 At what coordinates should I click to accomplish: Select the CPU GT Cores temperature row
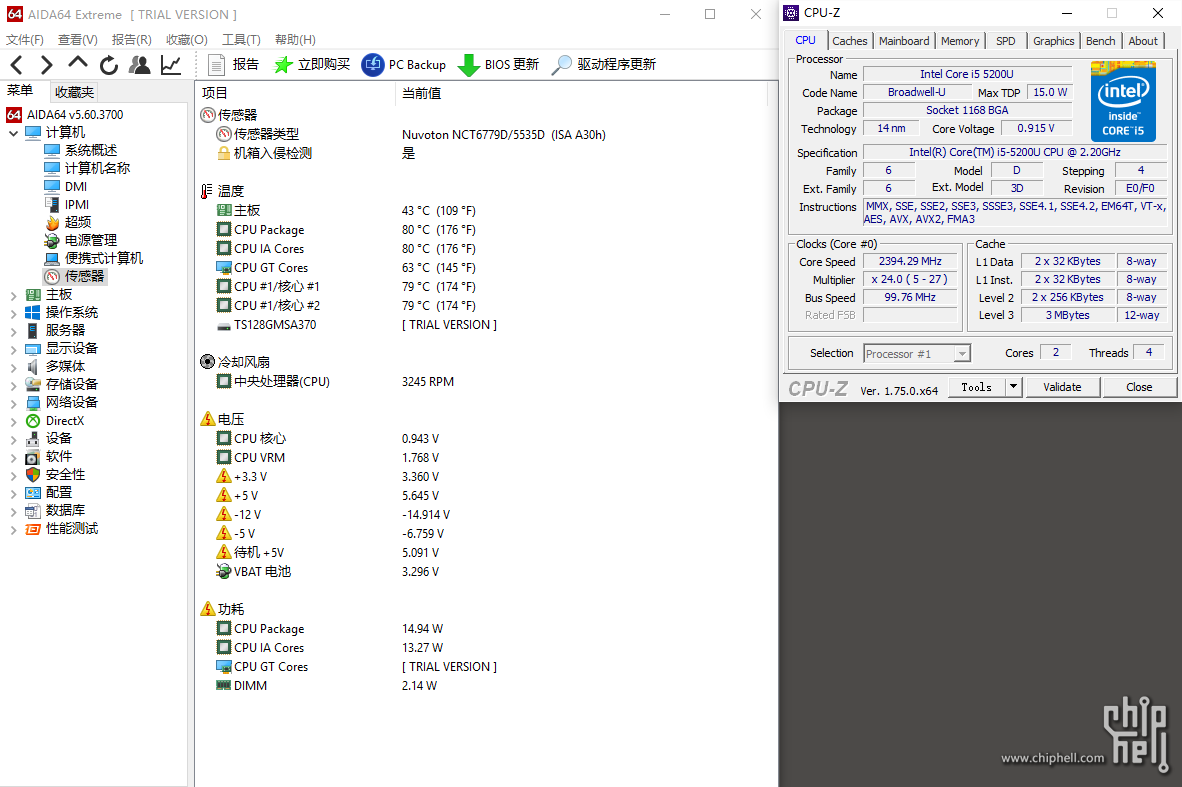click(482, 268)
